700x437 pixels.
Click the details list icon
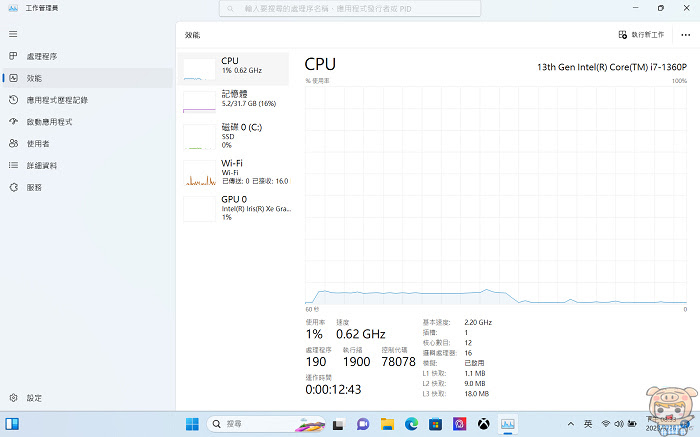13,165
